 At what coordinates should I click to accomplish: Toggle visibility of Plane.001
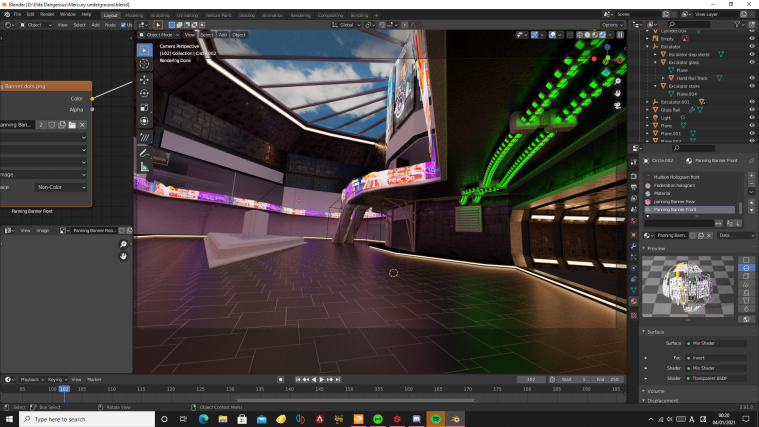pos(752,134)
